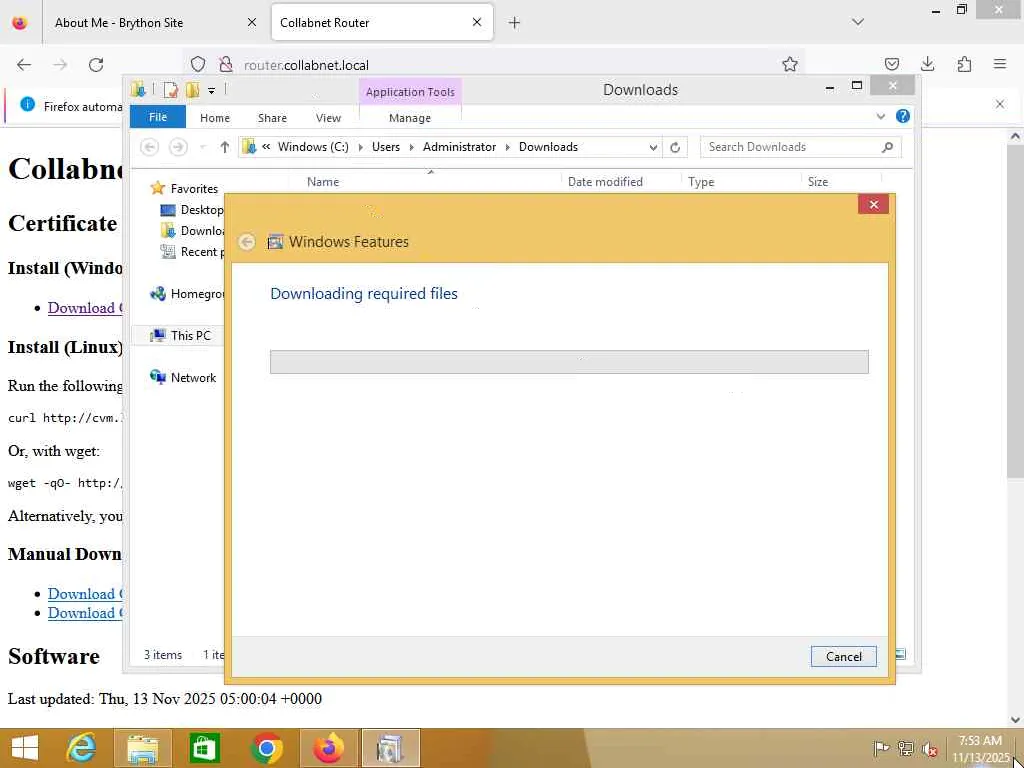Viewport: 1024px width, 768px height.
Task: Click the Firefox tracking protection shield icon
Action: pos(198,64)
